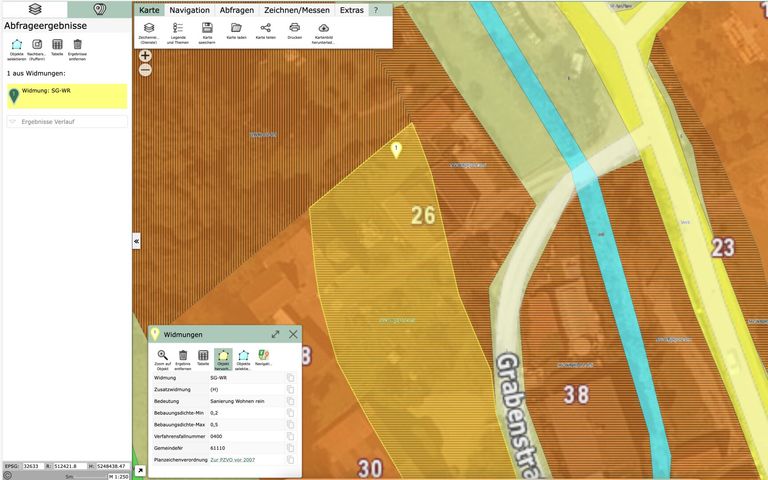Select the Widmung: SG-WR result entry

click(x=66, y=95)
